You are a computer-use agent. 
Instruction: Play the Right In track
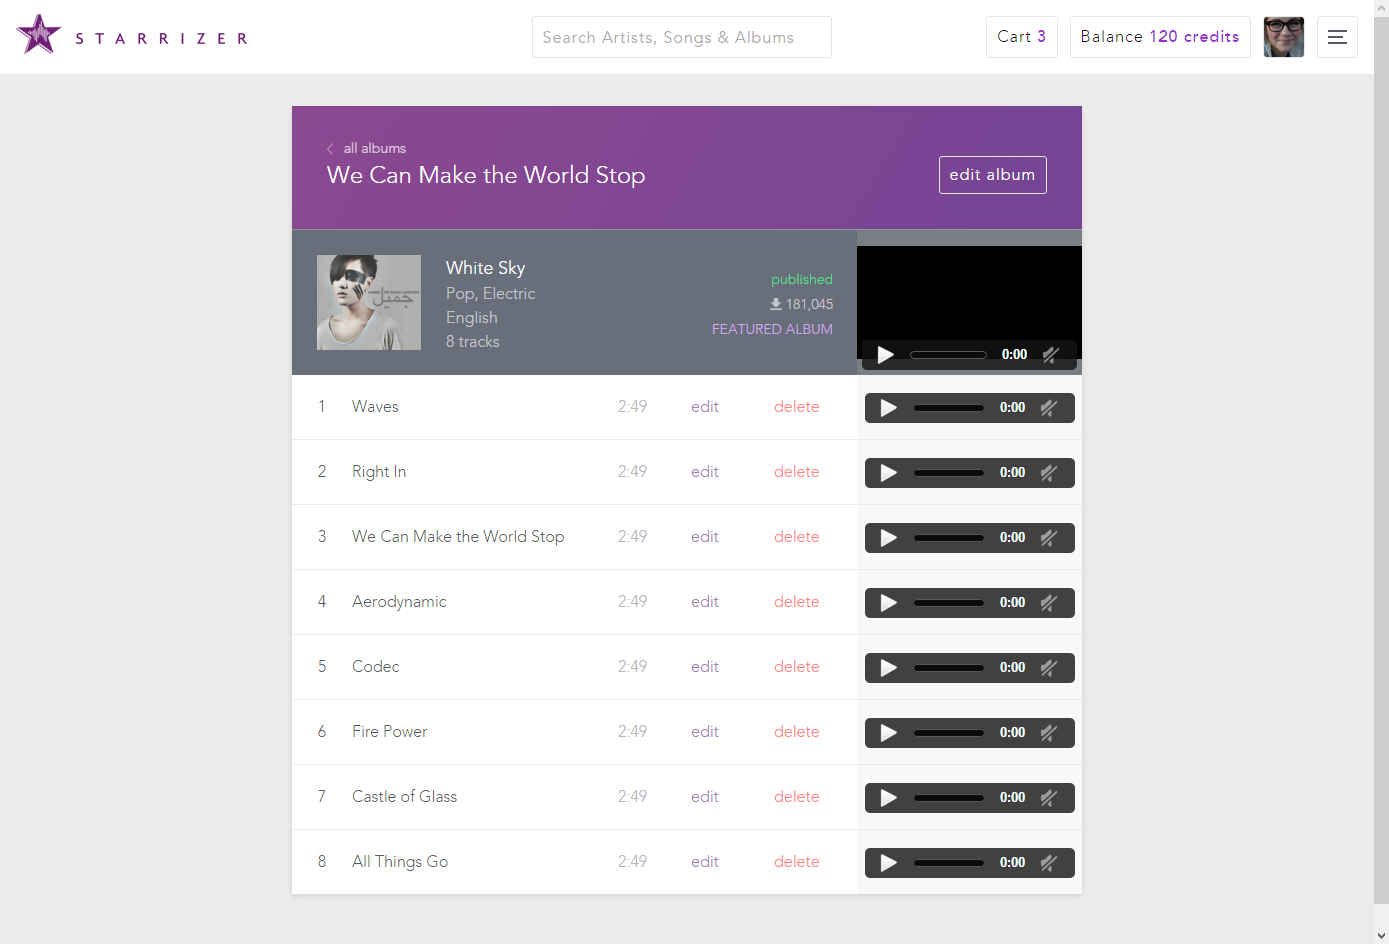(x=888, y=473)
